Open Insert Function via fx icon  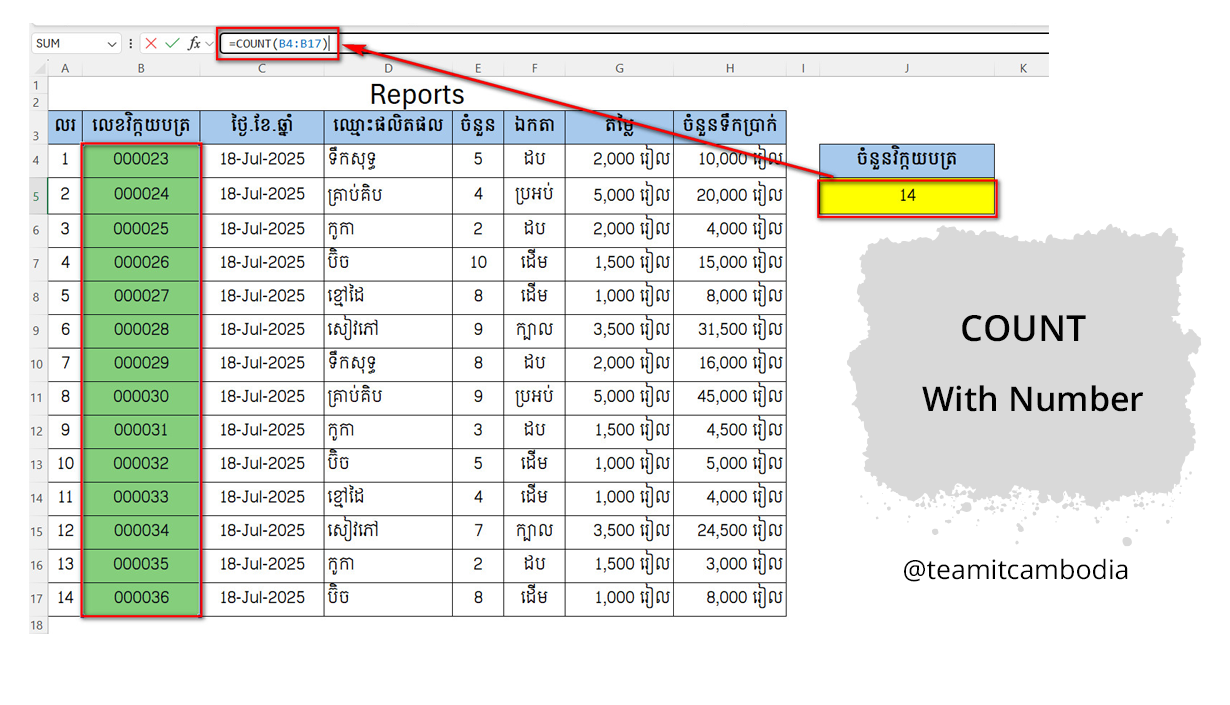[x=194, y=43]
